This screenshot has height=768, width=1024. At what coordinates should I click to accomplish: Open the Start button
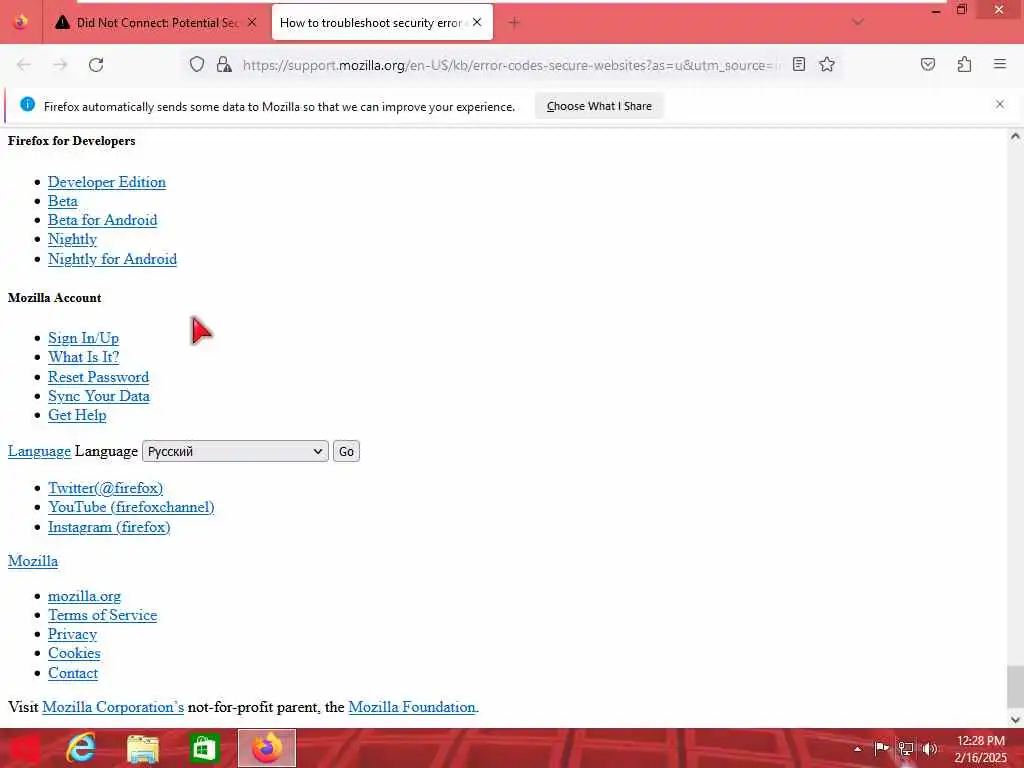pos(24,748)
